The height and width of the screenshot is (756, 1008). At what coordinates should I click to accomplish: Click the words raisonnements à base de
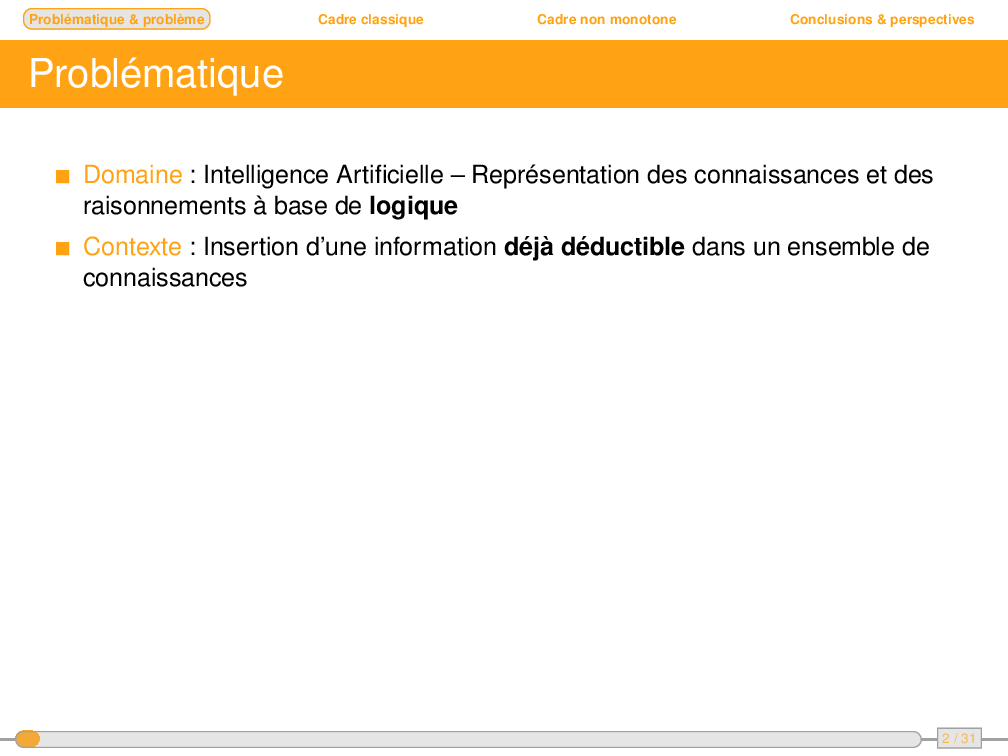[222, 207]
